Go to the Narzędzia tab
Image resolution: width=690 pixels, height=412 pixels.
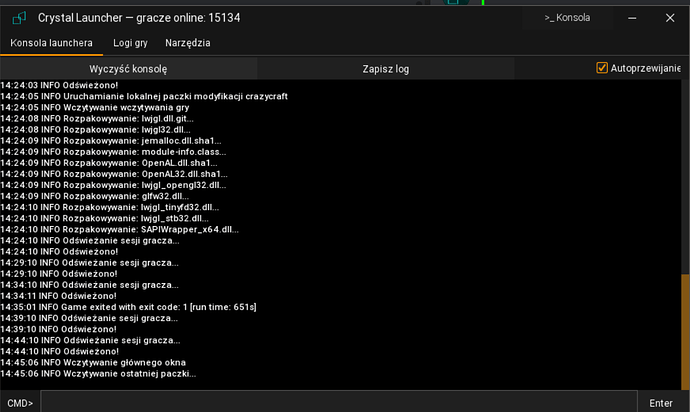[188, 43]
